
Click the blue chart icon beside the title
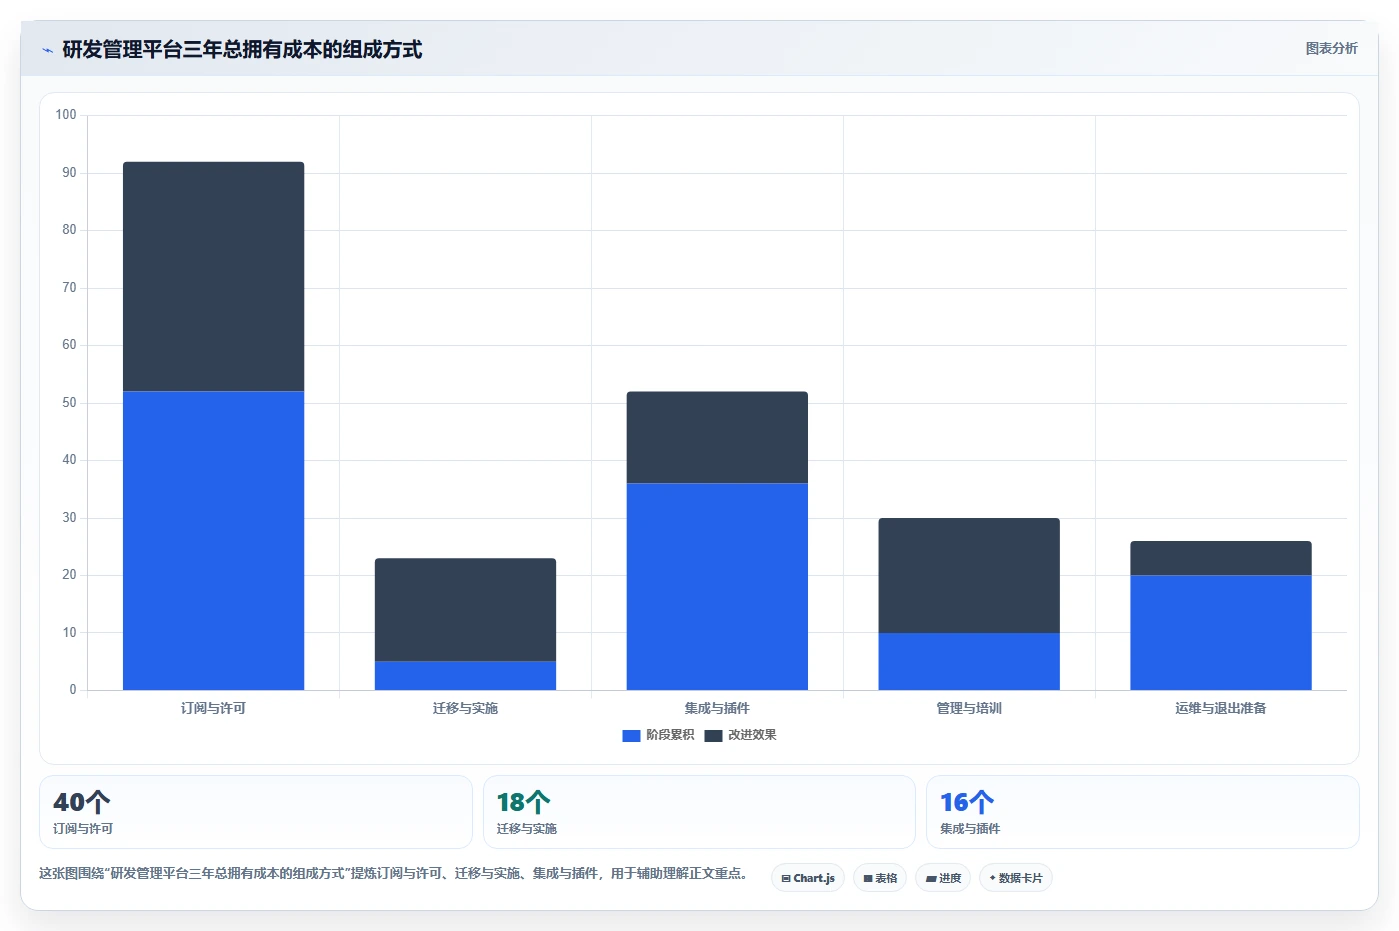coord(47,50)
